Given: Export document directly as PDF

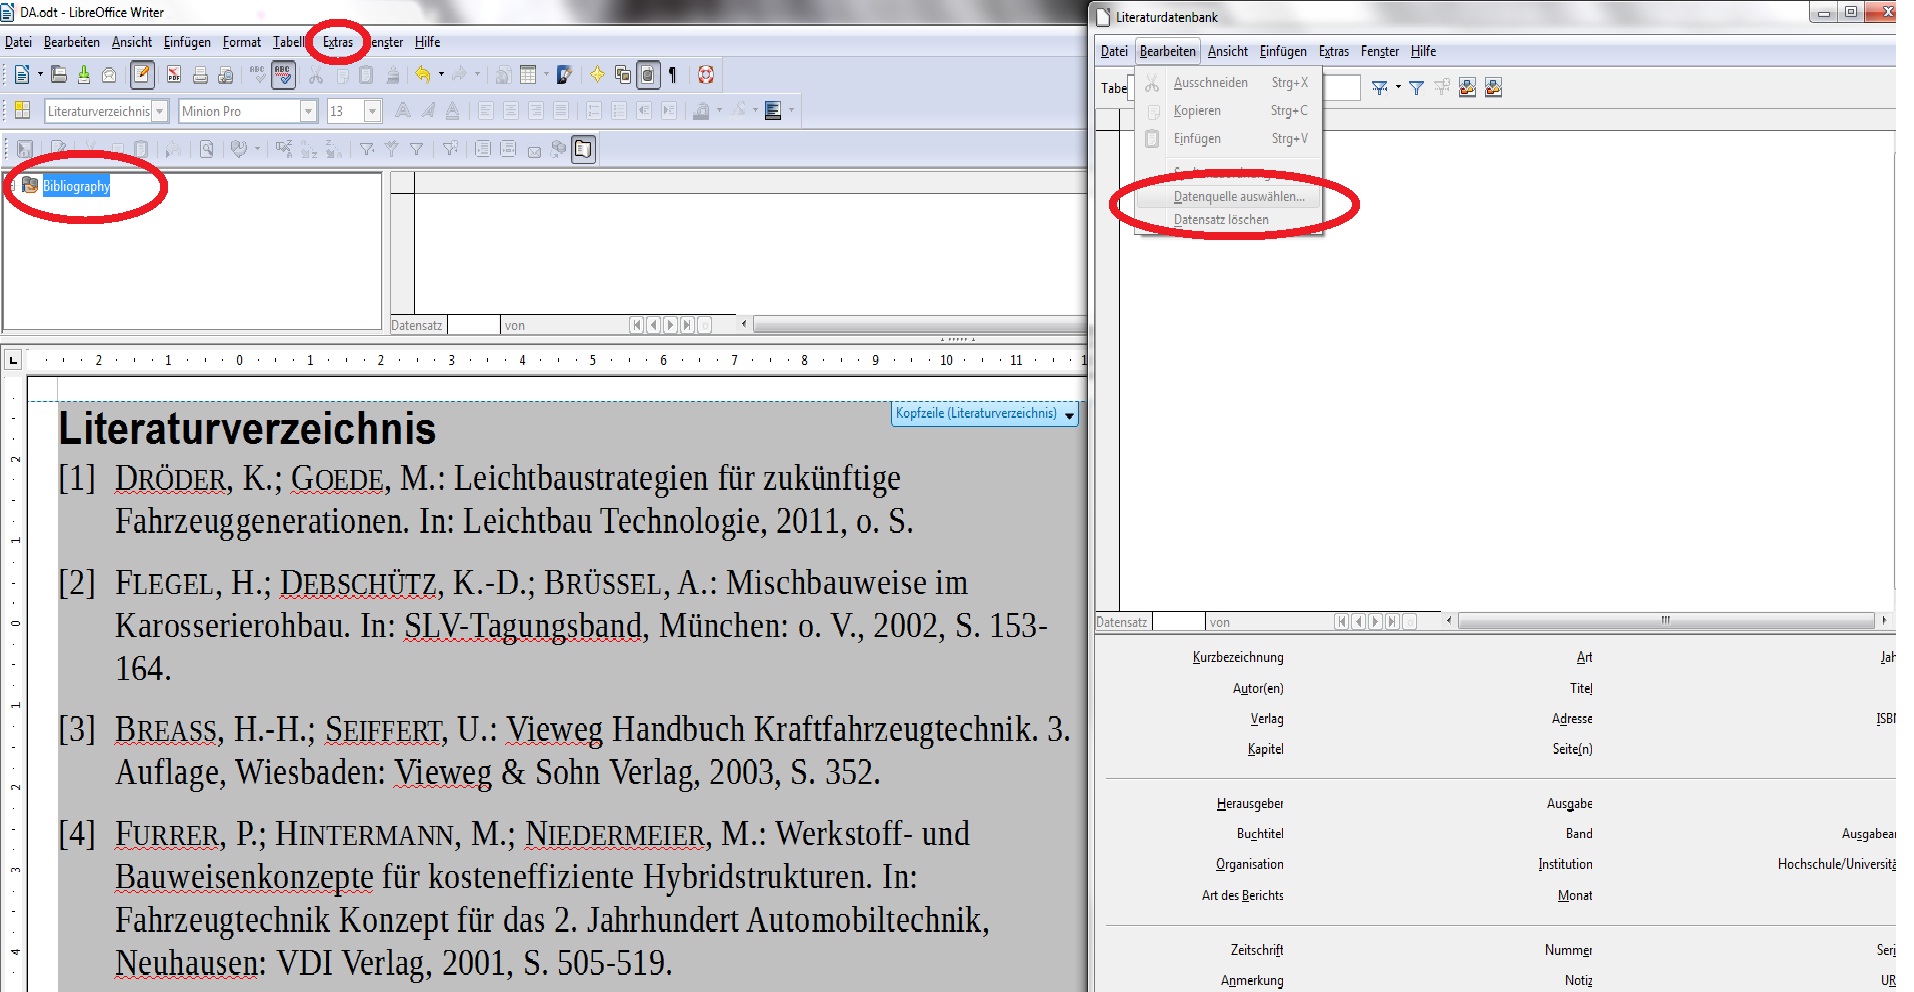Looking at the screenshot, I should (x=174, y=75).
